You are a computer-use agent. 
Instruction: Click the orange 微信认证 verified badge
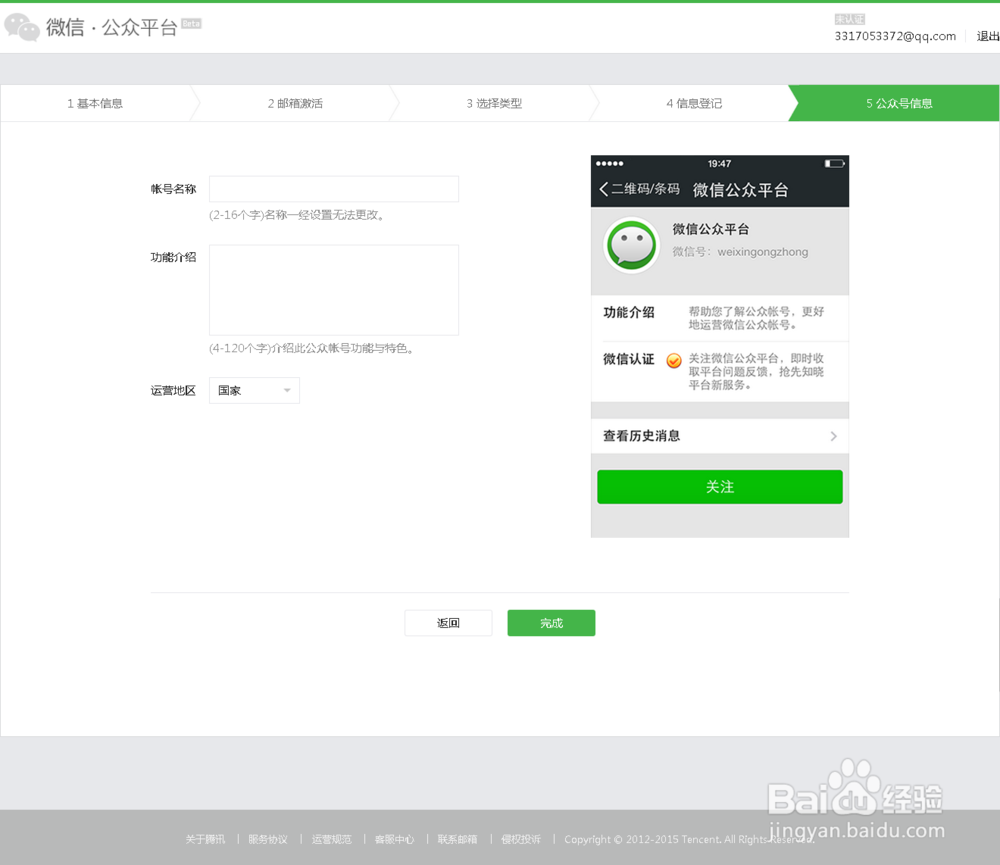coord(673,361)
